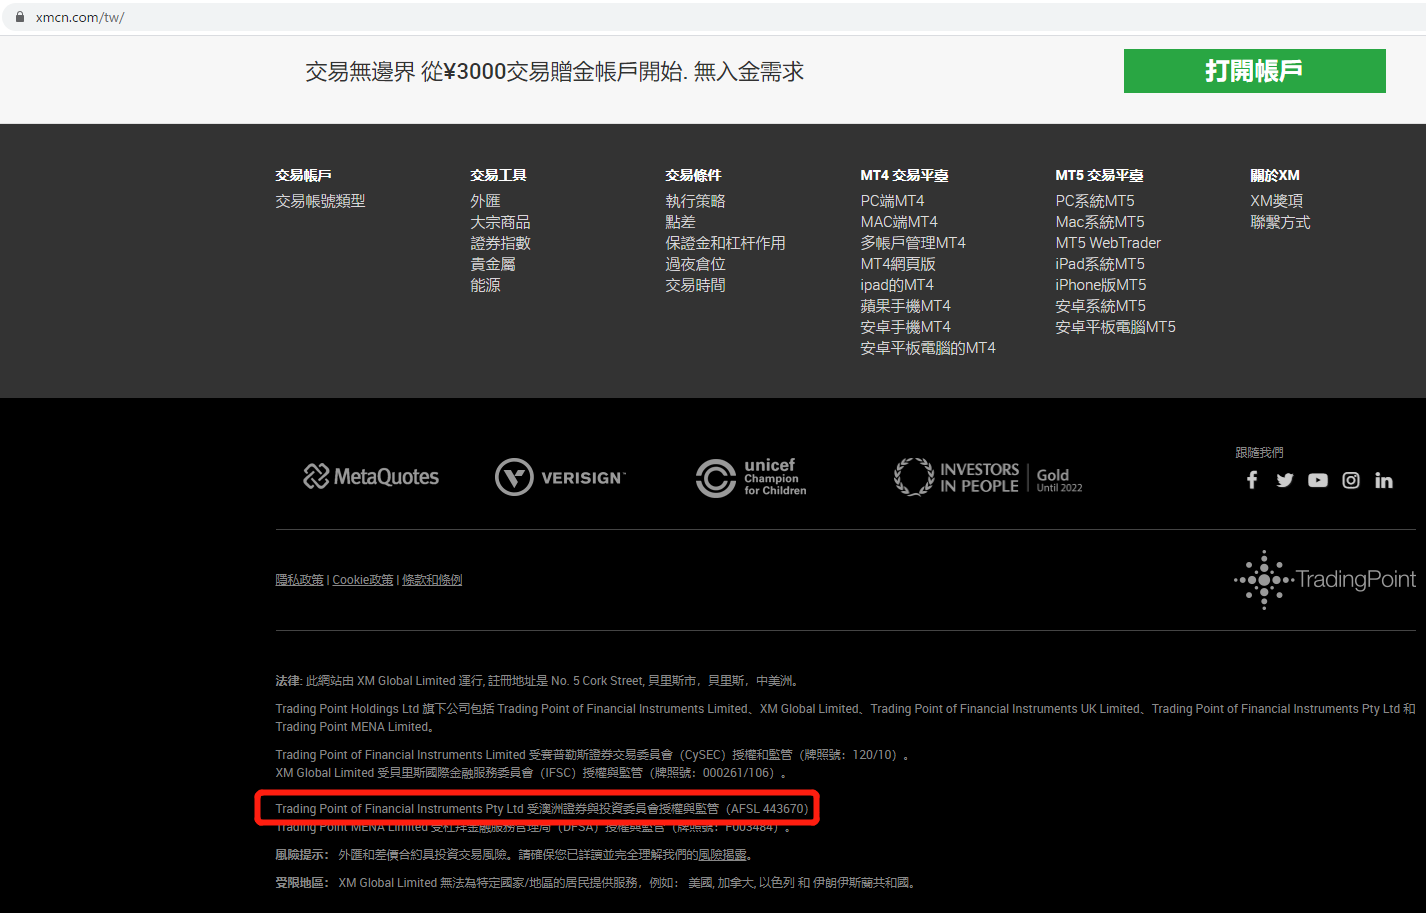The height and width of the screenshot is (913, 1426).
Task: Open 蘋果手機MT4 link
Action: [x=905, y=306]
